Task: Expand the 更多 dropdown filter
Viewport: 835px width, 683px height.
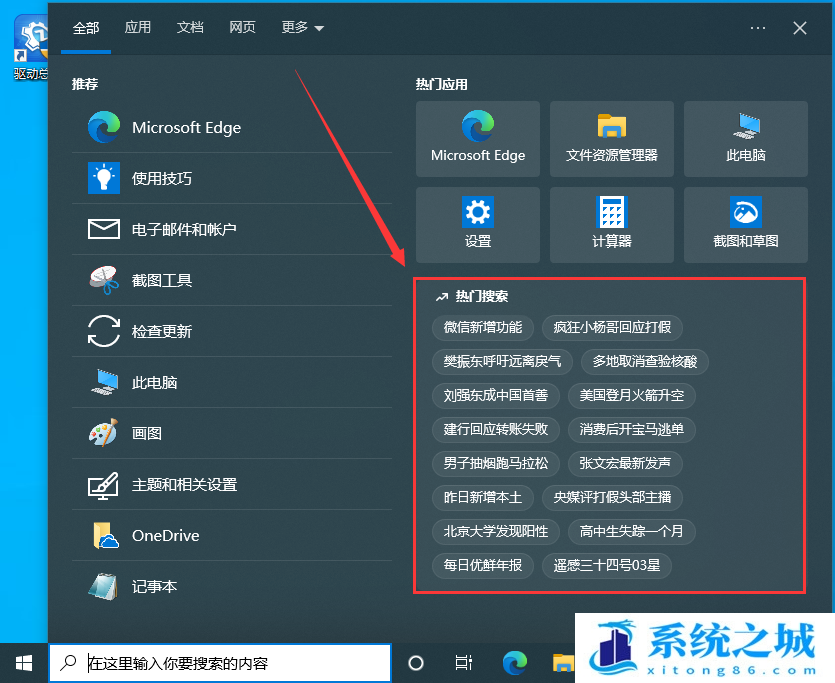Action: tap(303, 28)
